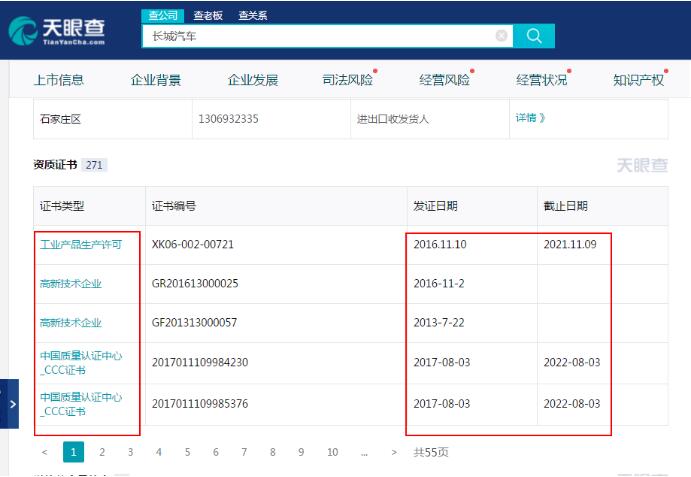The image size is (691, 477).
Task: Click the 共55页 total pages text
Action: click(431, 452)
